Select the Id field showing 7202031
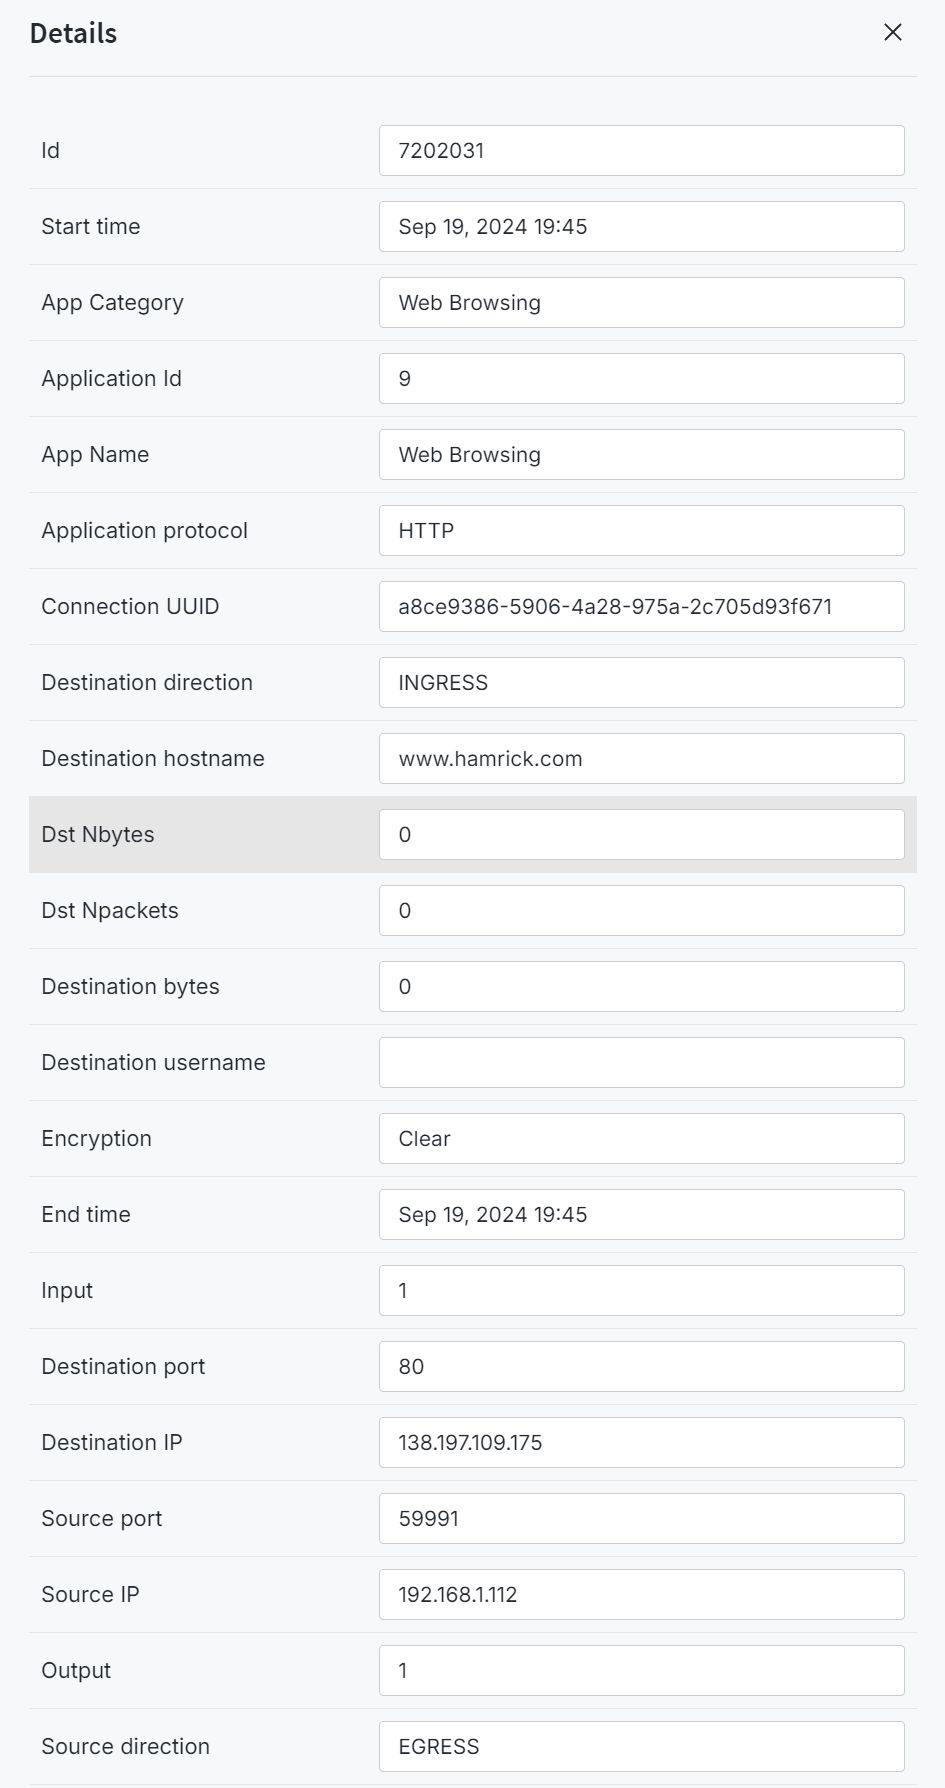 [x=642, y=150]
